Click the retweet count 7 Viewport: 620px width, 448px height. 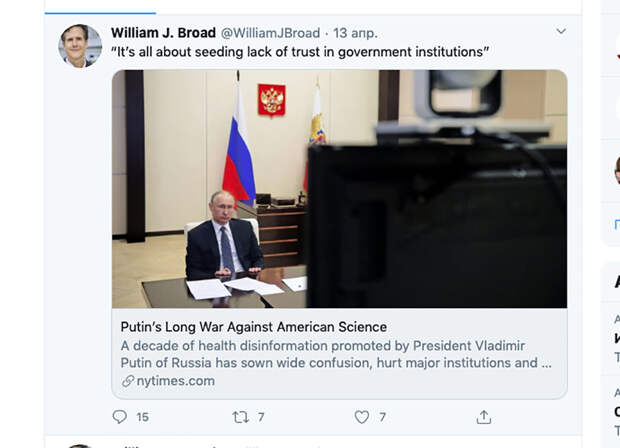(261, 417)
